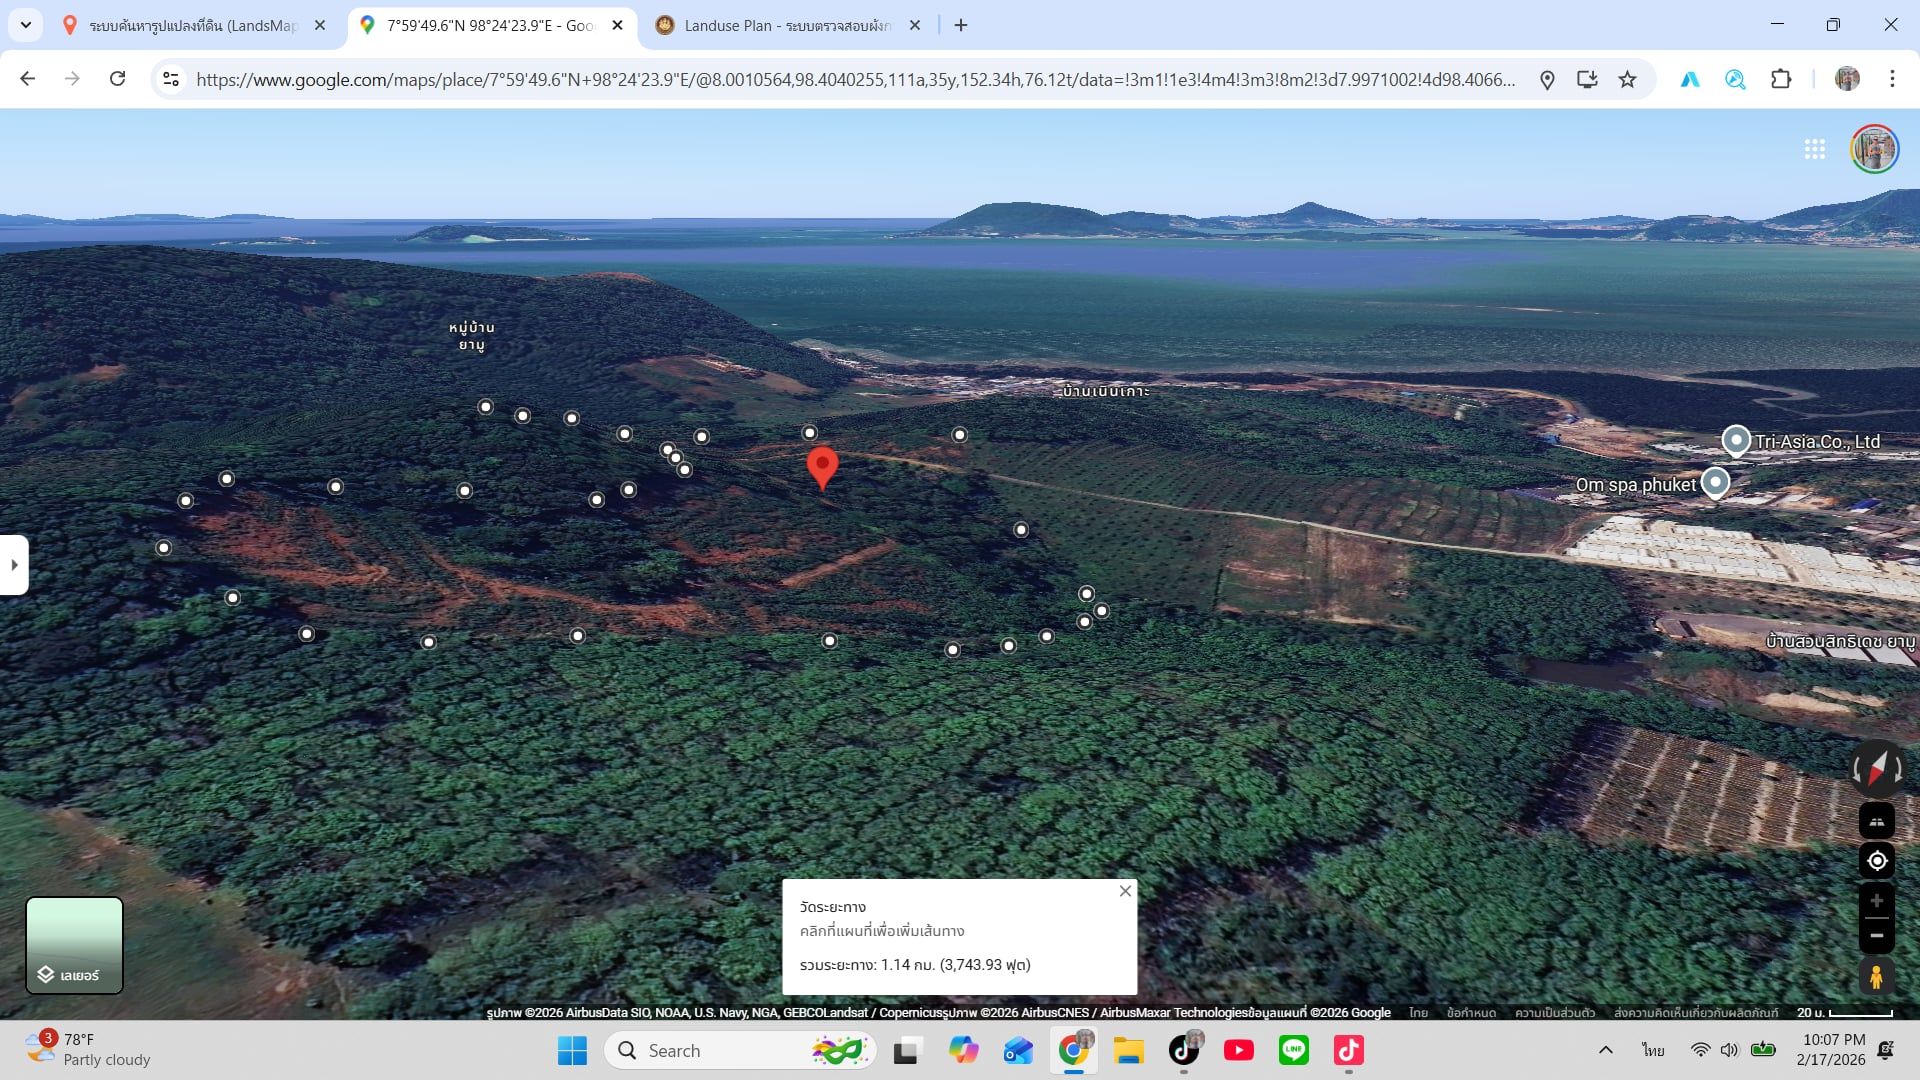Go forward in browser history
This screenshot has height=1080, width=1920.
click(72, 79)
